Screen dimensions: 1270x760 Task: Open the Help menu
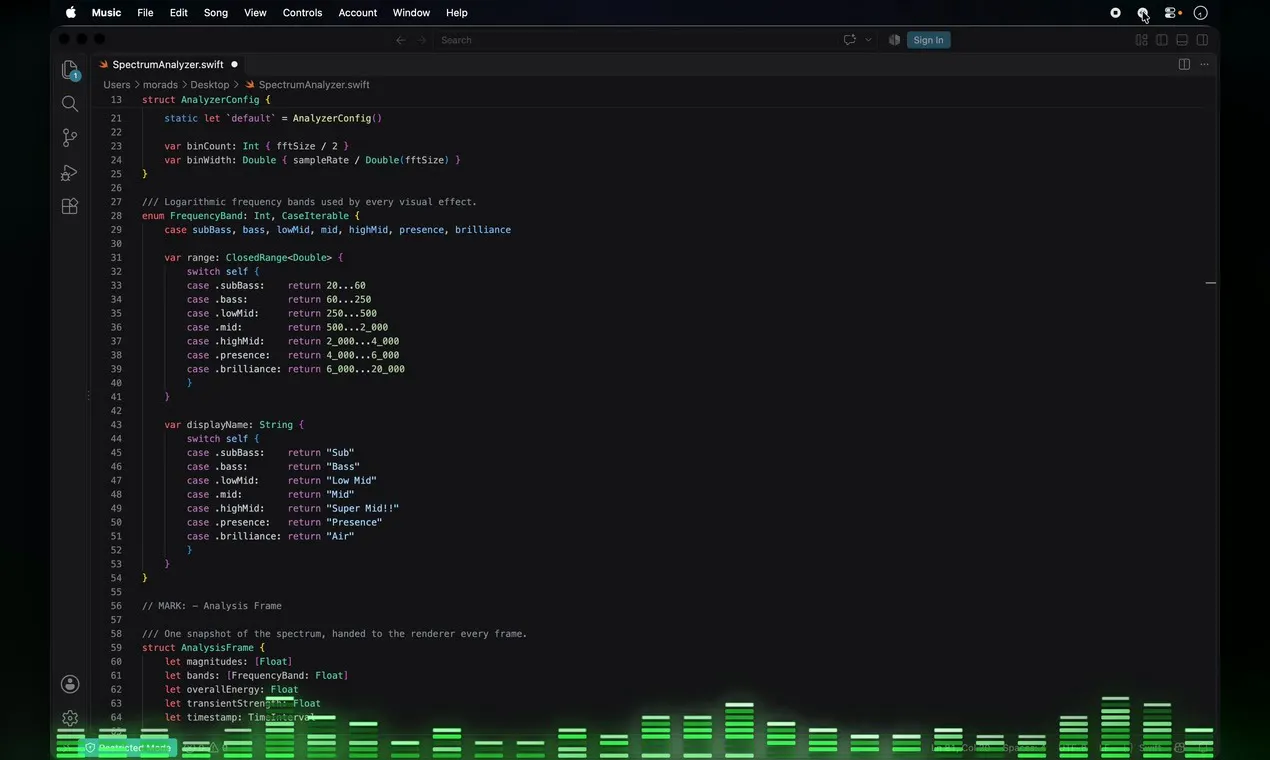457,13
